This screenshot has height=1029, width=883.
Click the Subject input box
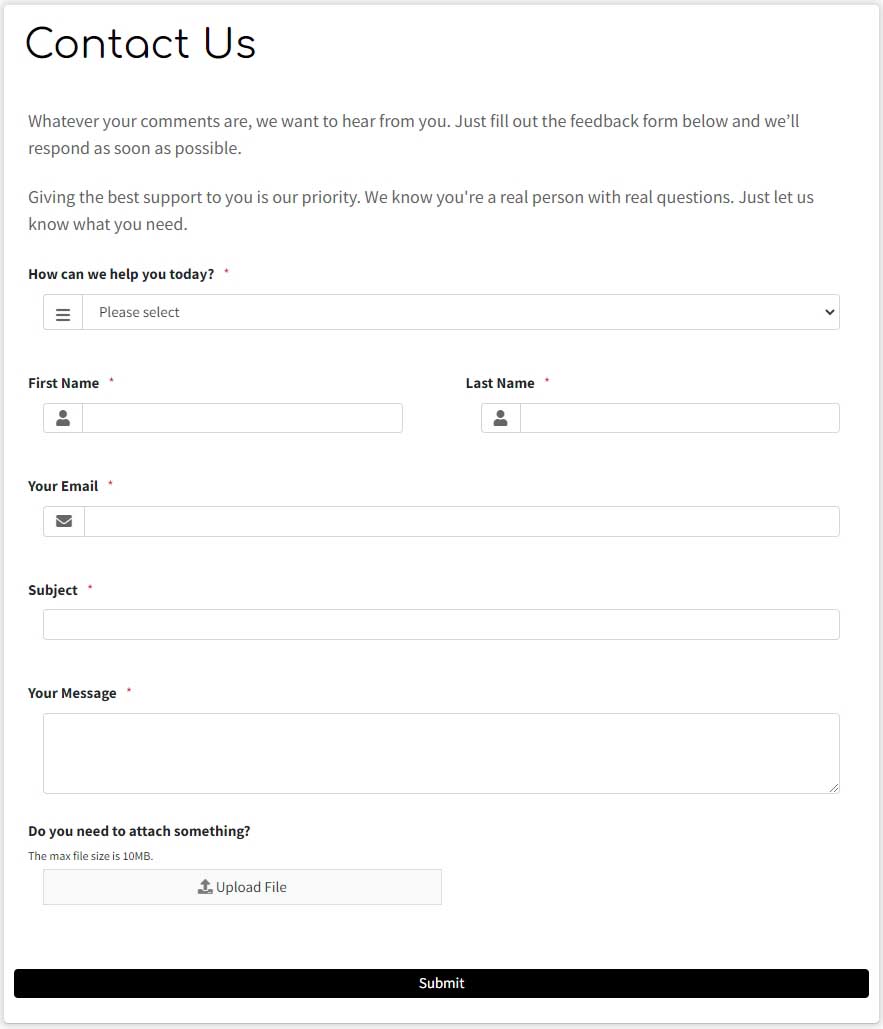click(441, 623)
